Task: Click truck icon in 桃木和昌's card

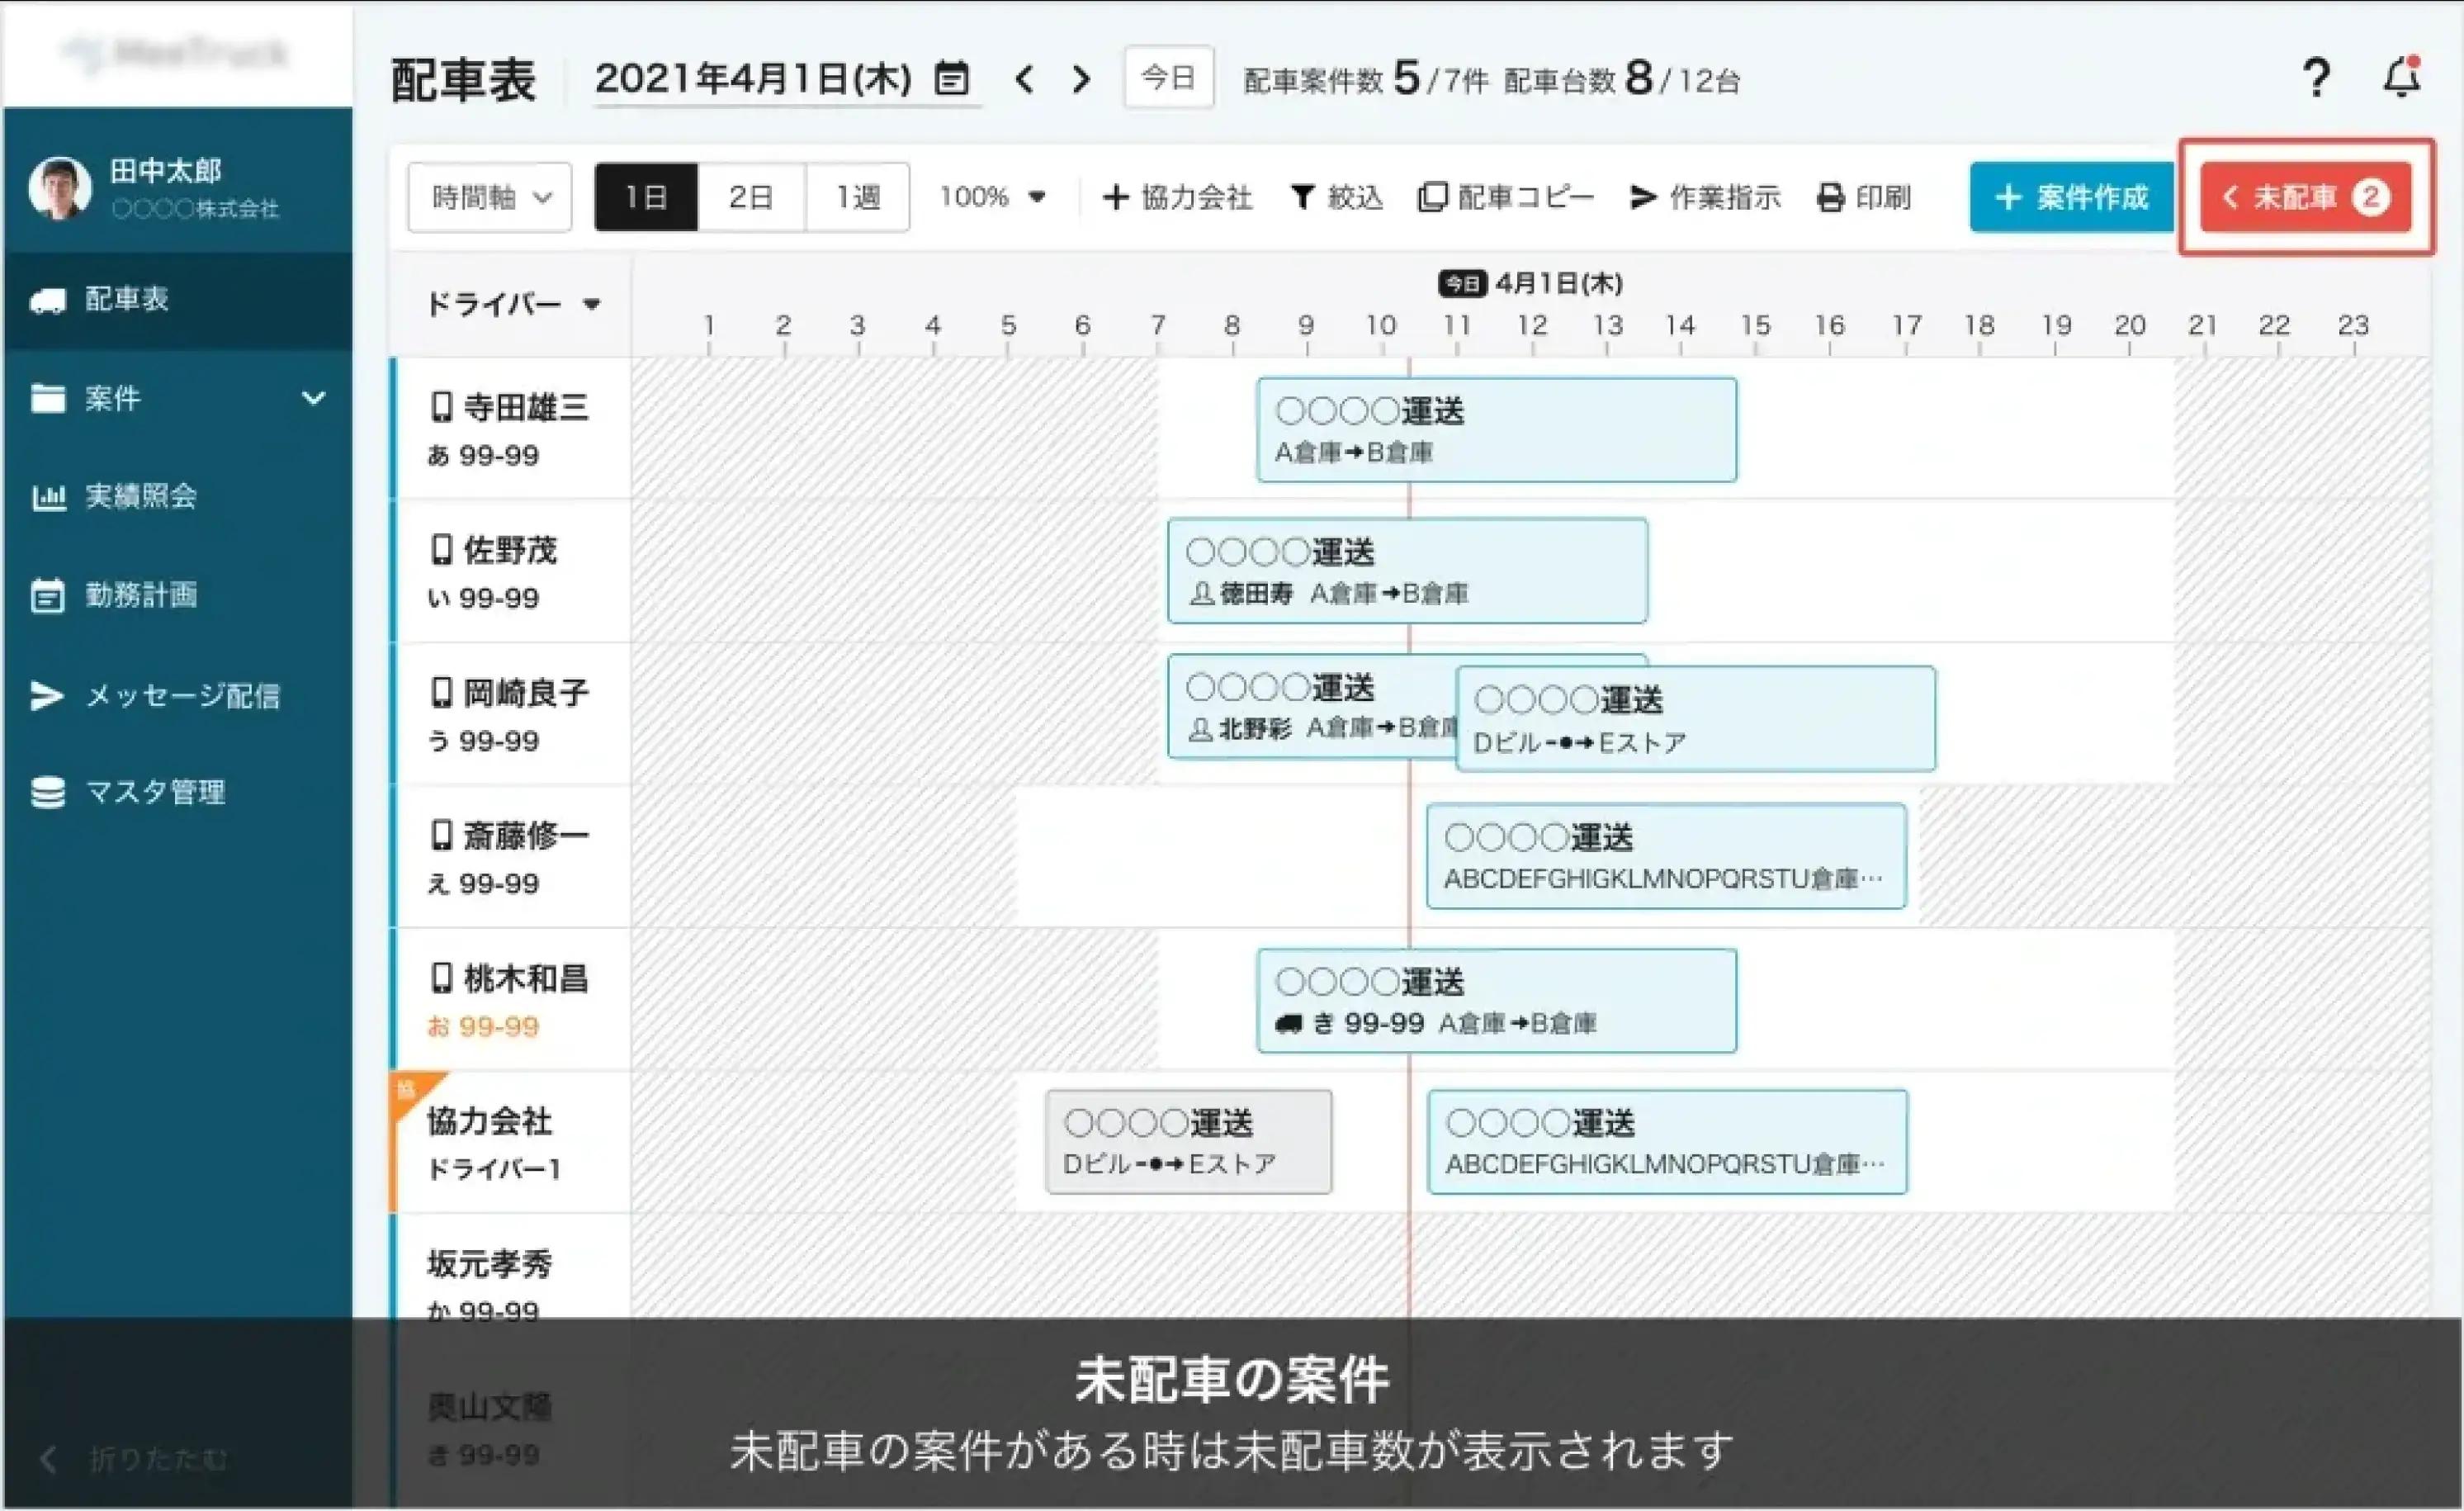Action: tap(1289, 1023)
